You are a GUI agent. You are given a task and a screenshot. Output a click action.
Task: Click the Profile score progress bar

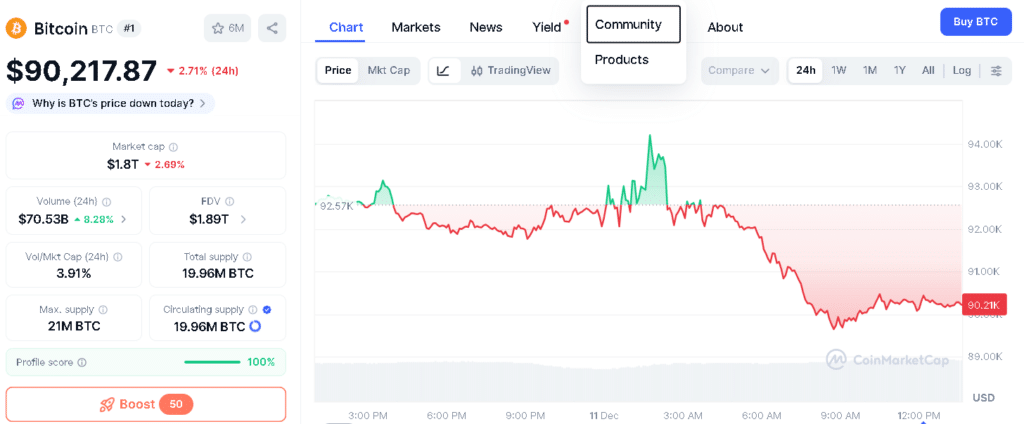tap(212, 362)
